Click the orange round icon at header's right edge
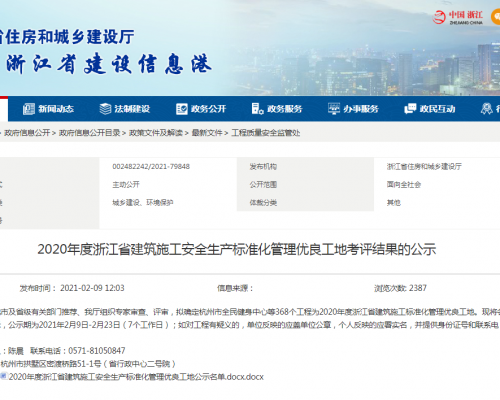Image resolution: width=500 pixels, height=400 pixels. [496, 17]
